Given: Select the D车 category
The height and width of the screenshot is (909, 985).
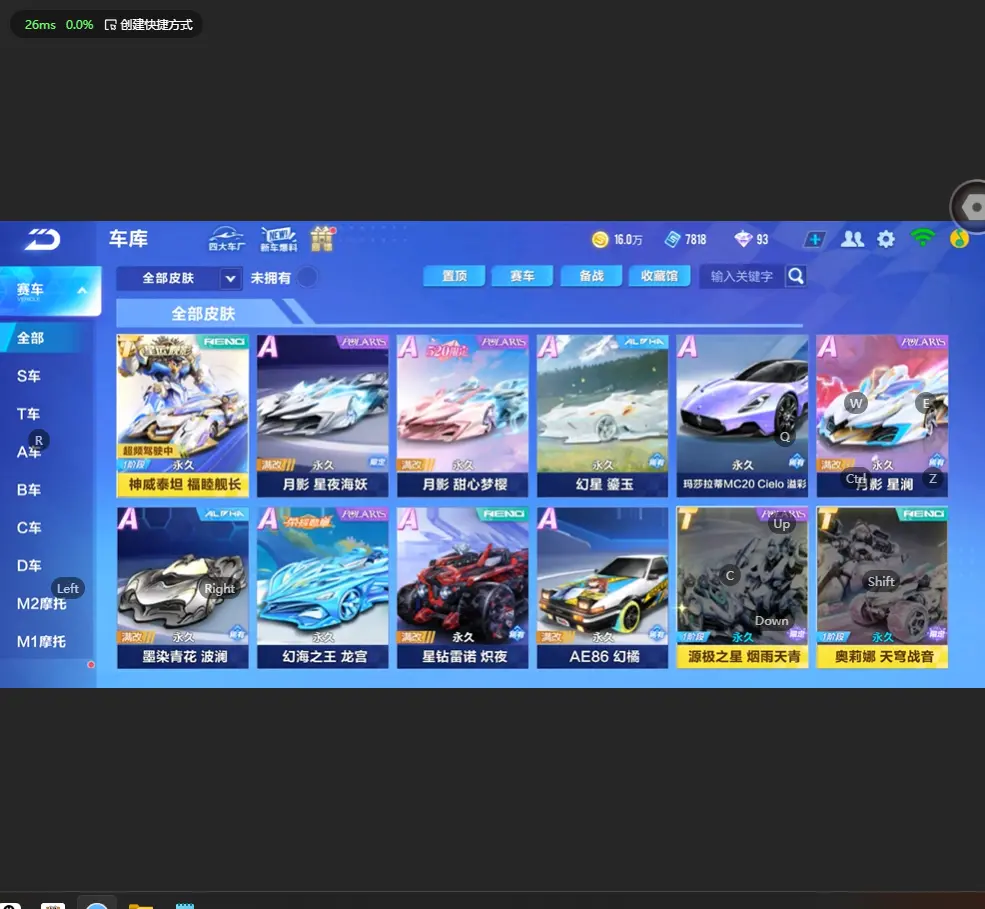Looking at the screenshot, I should tap(29, 565).
